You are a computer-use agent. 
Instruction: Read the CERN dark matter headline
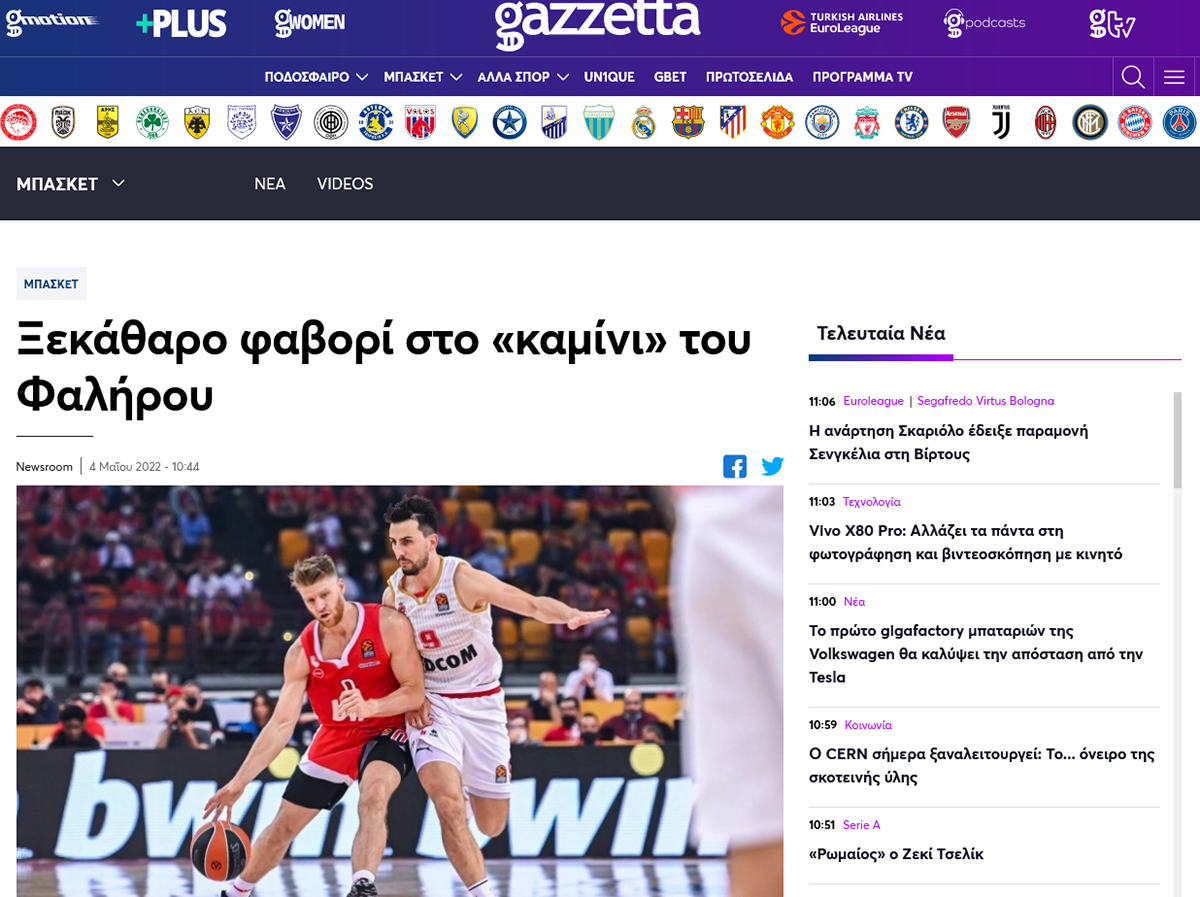982,766
